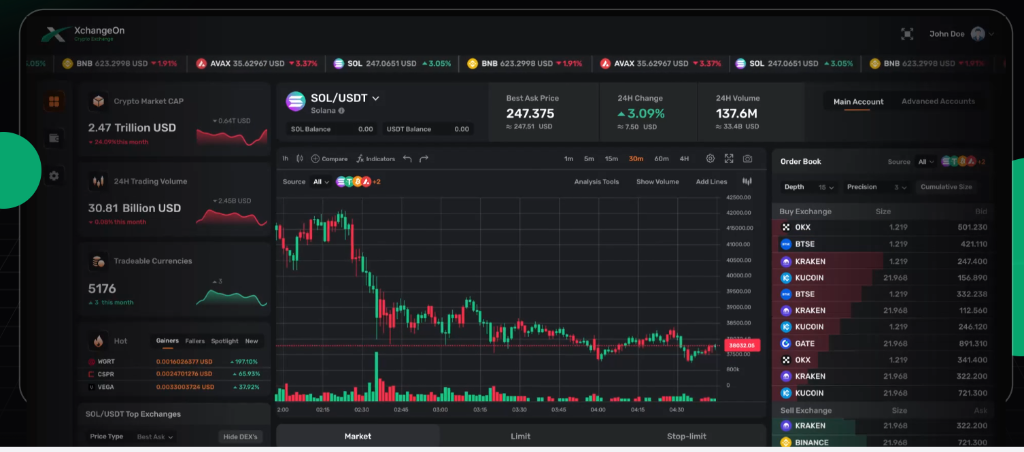The width and height of the screenshot is (1024, 452).
Task: Click the bar chart style icon after Add Lines
Action: click(x=747, y=181)
